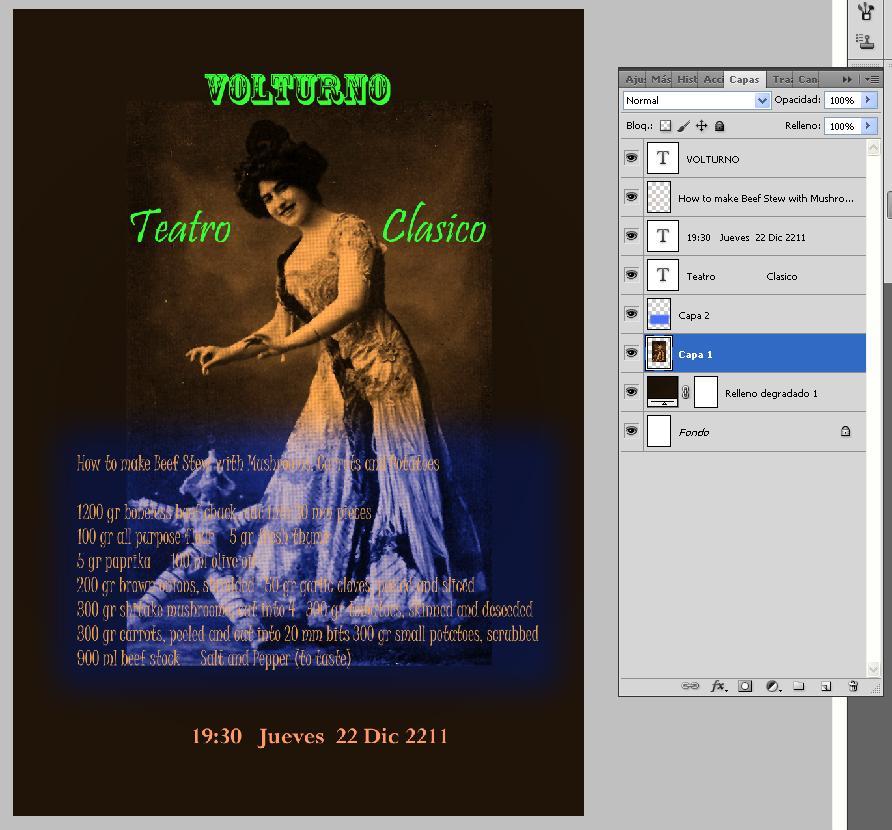This screenshot has height=830, width=892.
Task: Open the Brush presets panel icon
Action: coord(866,12)
